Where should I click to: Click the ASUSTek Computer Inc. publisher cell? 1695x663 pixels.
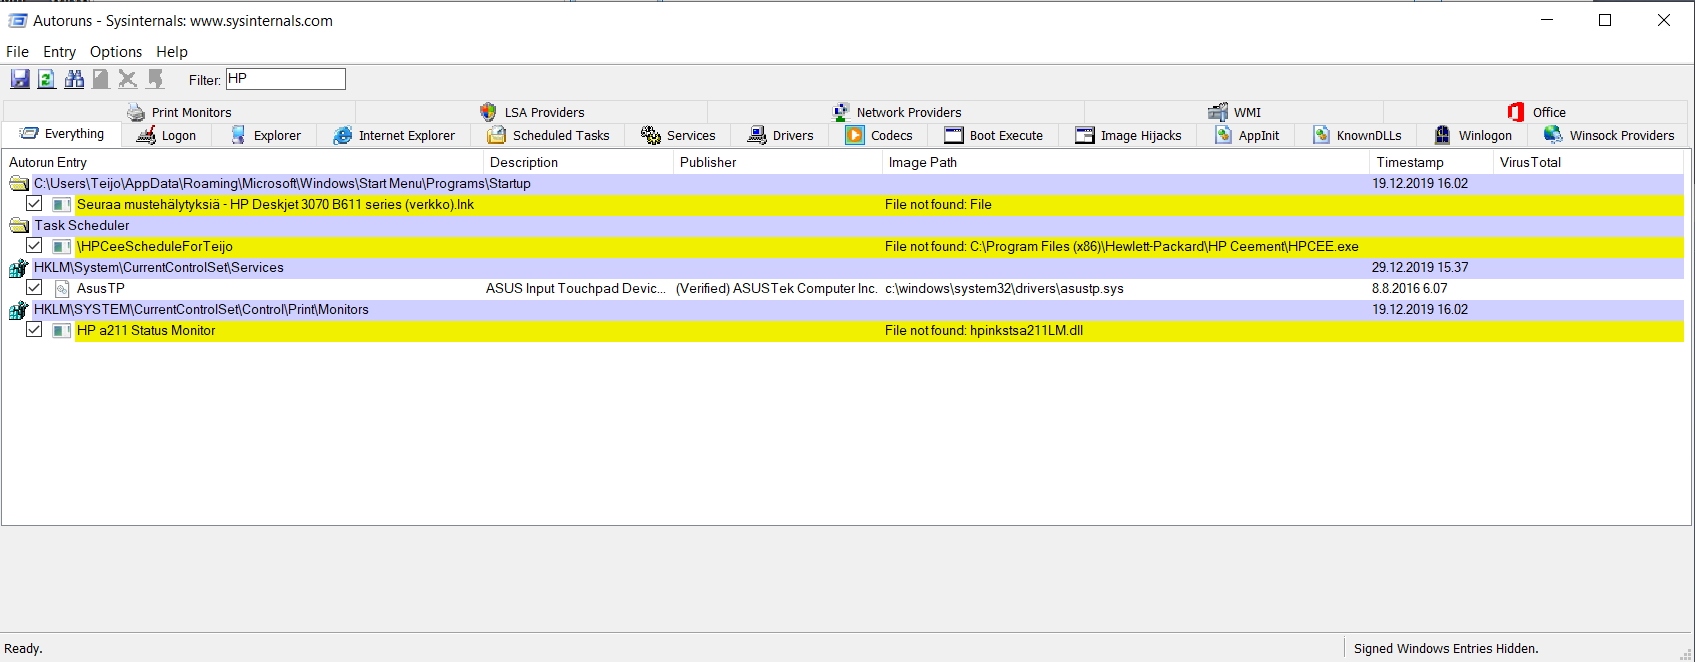(x=777, y=288)
